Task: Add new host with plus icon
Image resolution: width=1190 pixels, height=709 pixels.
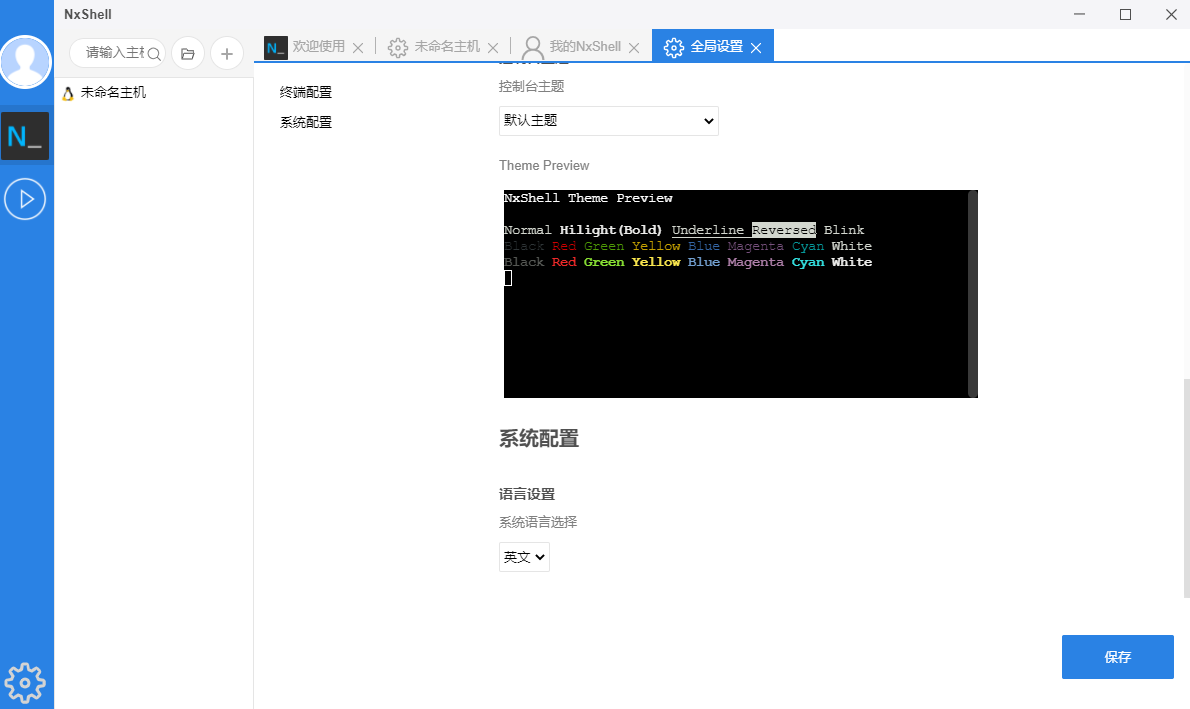Action: pyautogui.click(x=227, y=53)
